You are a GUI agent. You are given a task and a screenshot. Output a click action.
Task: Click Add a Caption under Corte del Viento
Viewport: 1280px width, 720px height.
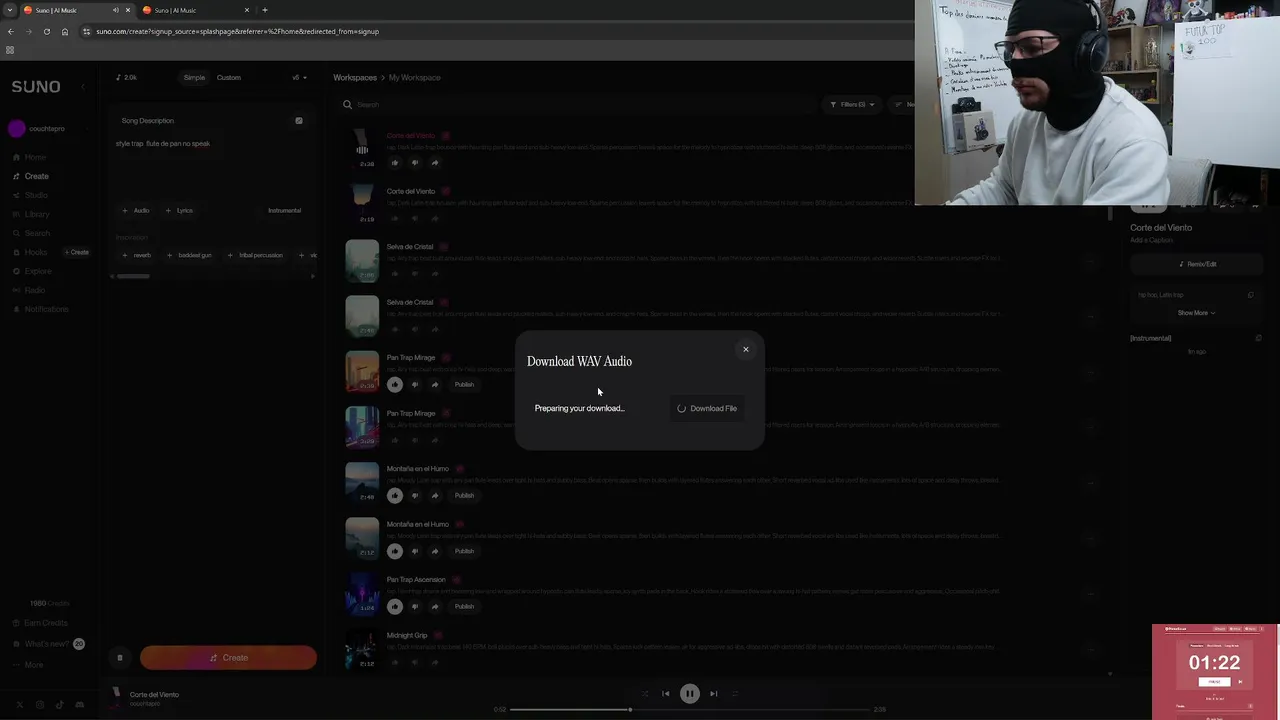pyautogui.click(x=1151, y=240)
